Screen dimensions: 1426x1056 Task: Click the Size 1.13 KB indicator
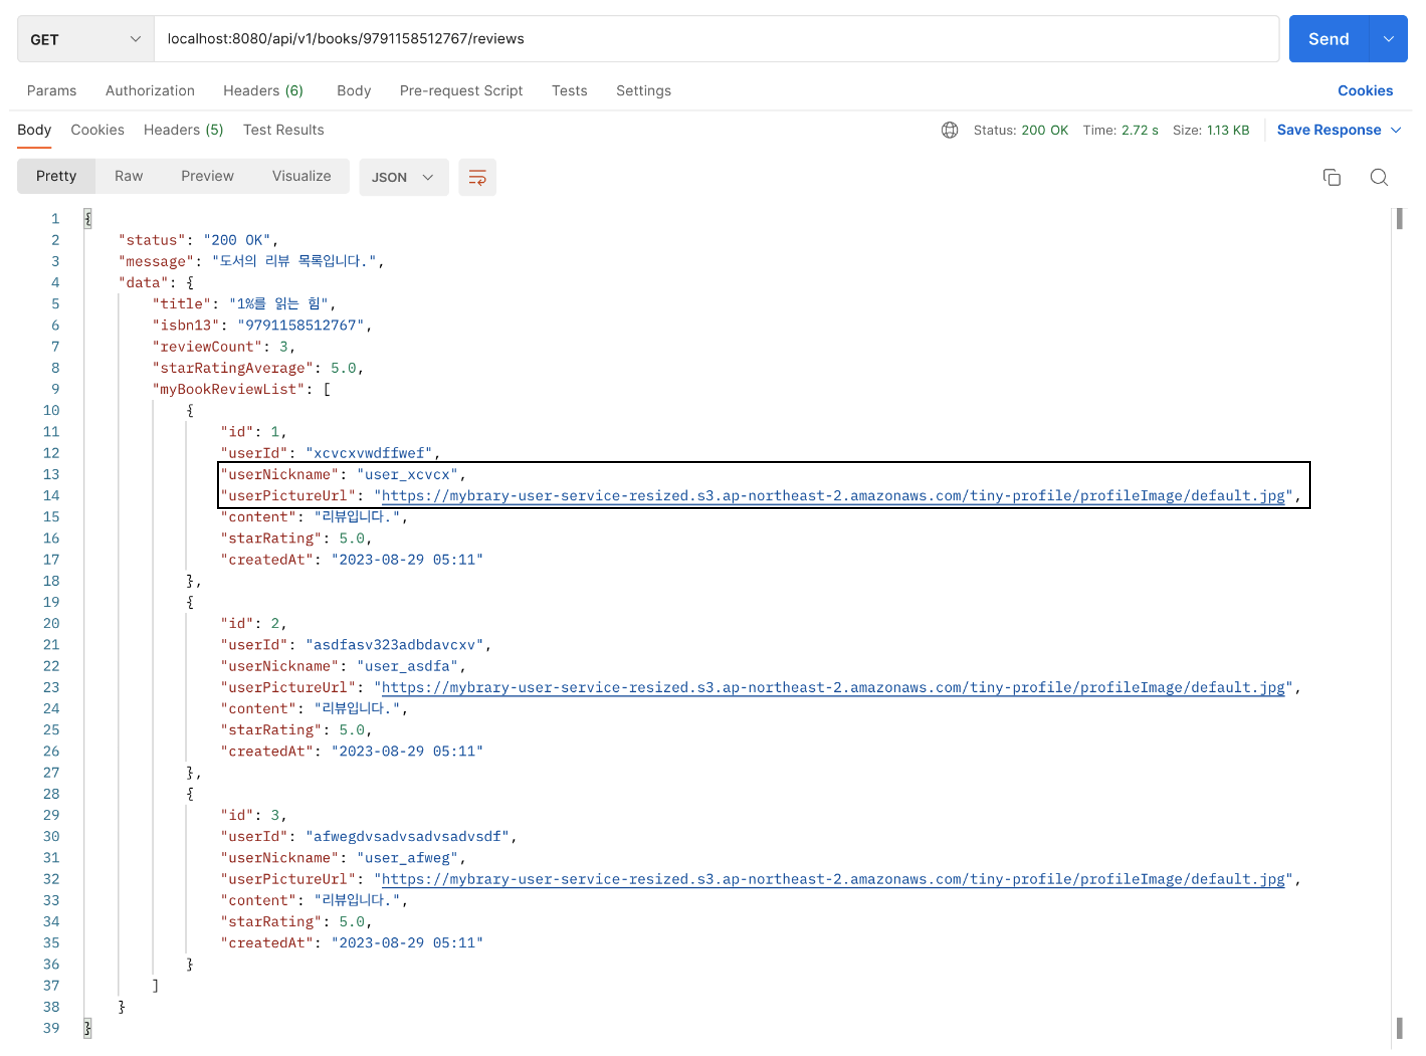pyautogui.click(x=1210, y=130)
